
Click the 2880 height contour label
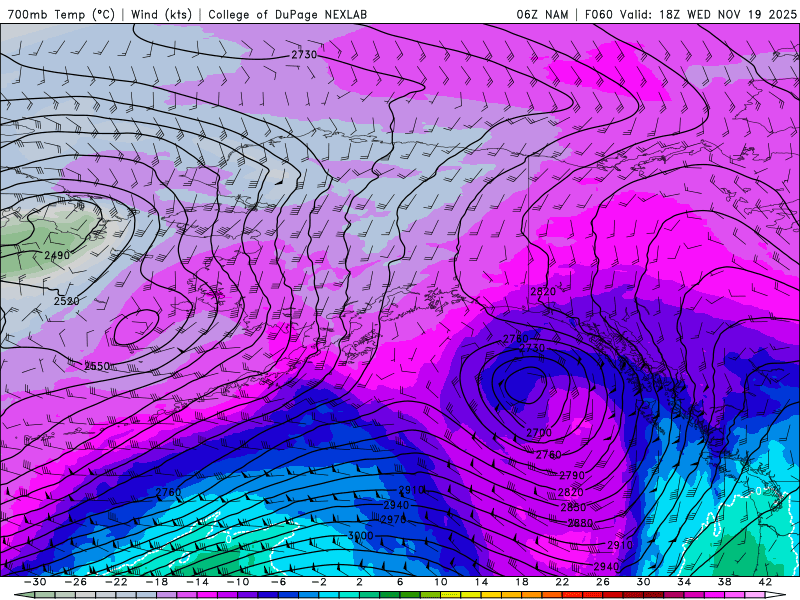tap(580, 523)
